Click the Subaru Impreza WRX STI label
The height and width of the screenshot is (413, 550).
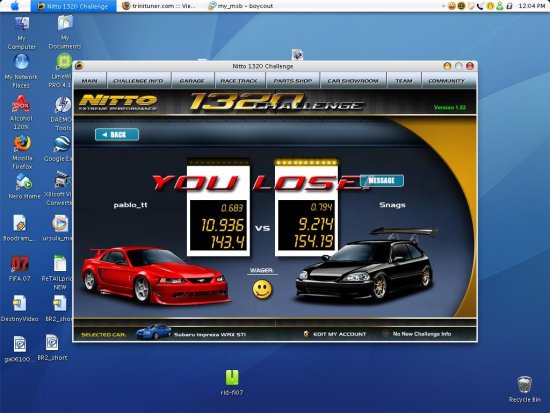pyautogui.click(x=210, y=335)
